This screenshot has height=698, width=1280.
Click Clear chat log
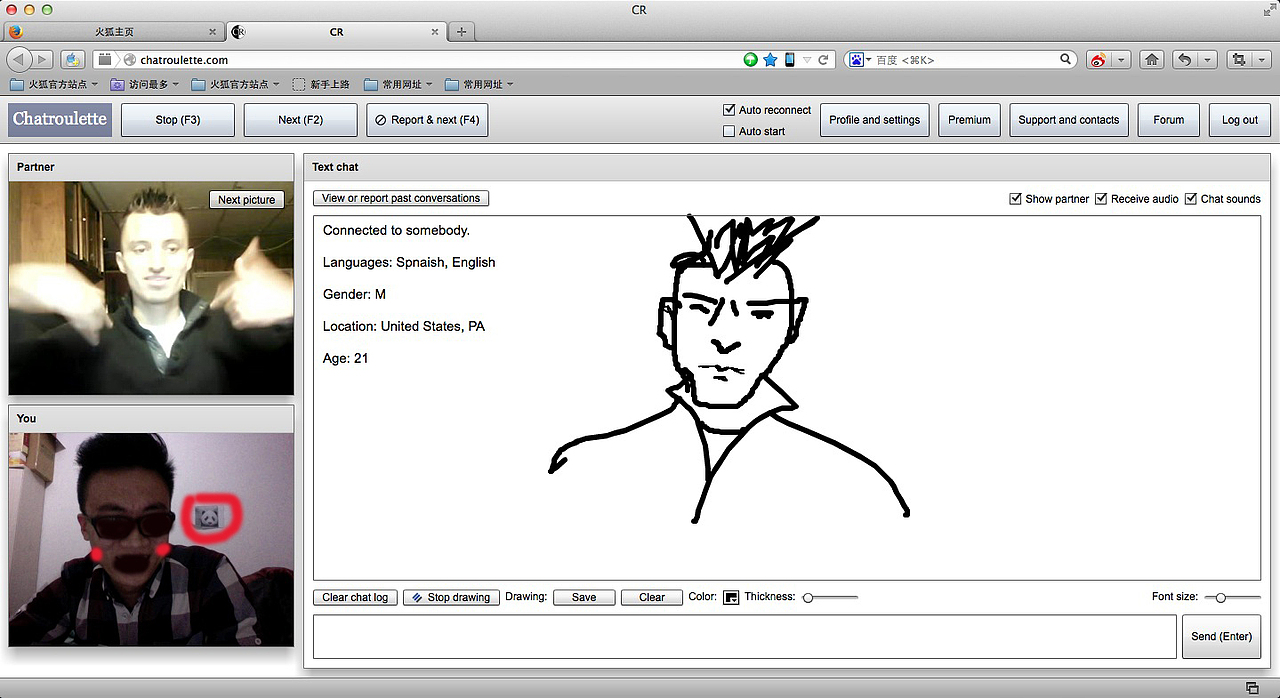click(x=355, y=597)
